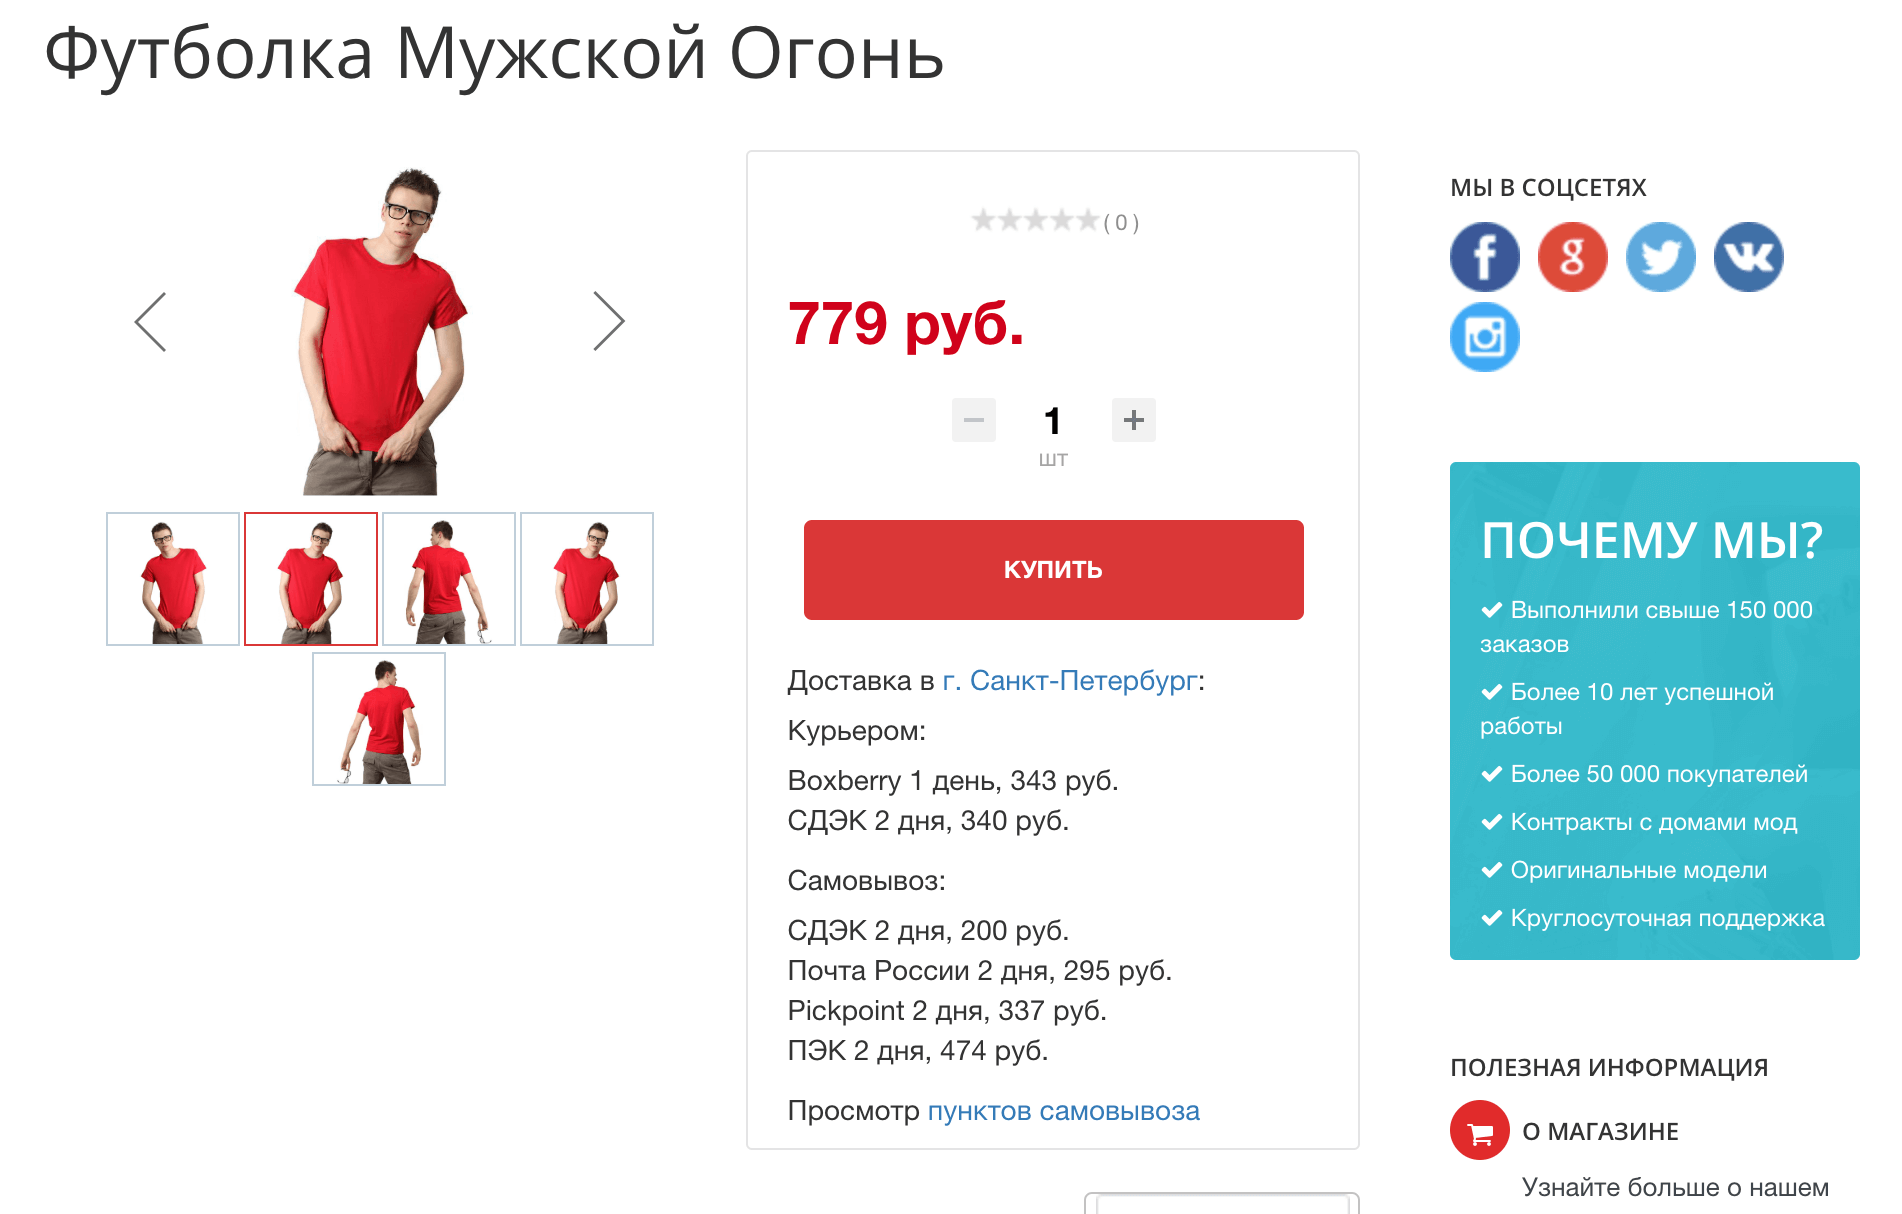The image size is (1902, 1214).
Task: Click the red shopping cart icon
Action: pyautogui.click(x=1480, y=1130)
